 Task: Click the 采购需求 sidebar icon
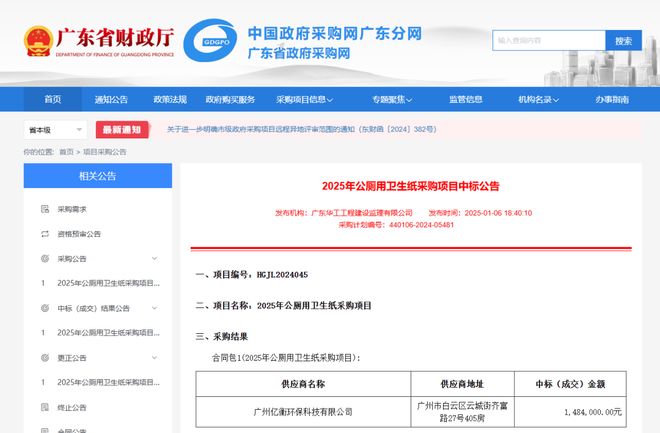coord(45,209)
